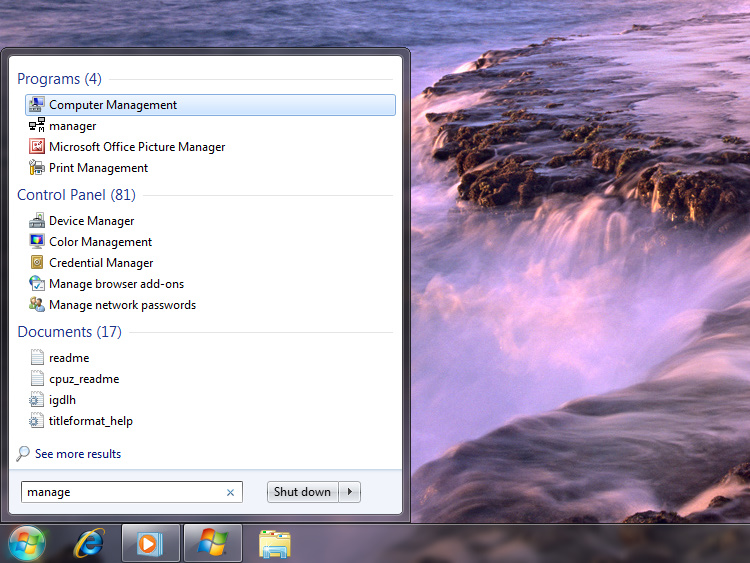This screenshot has height=563, width=750.
Task: Open Computer Management result
Action: tap(210, 105)
